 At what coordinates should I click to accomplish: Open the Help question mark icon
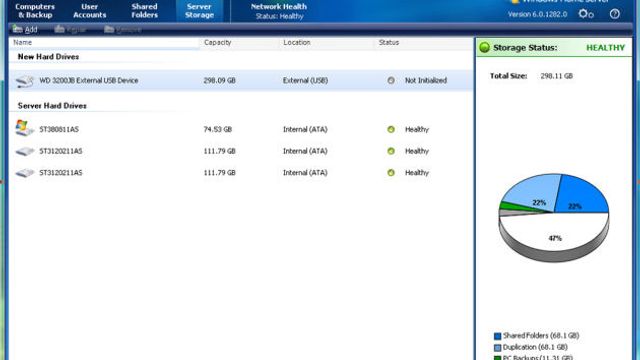614,14
